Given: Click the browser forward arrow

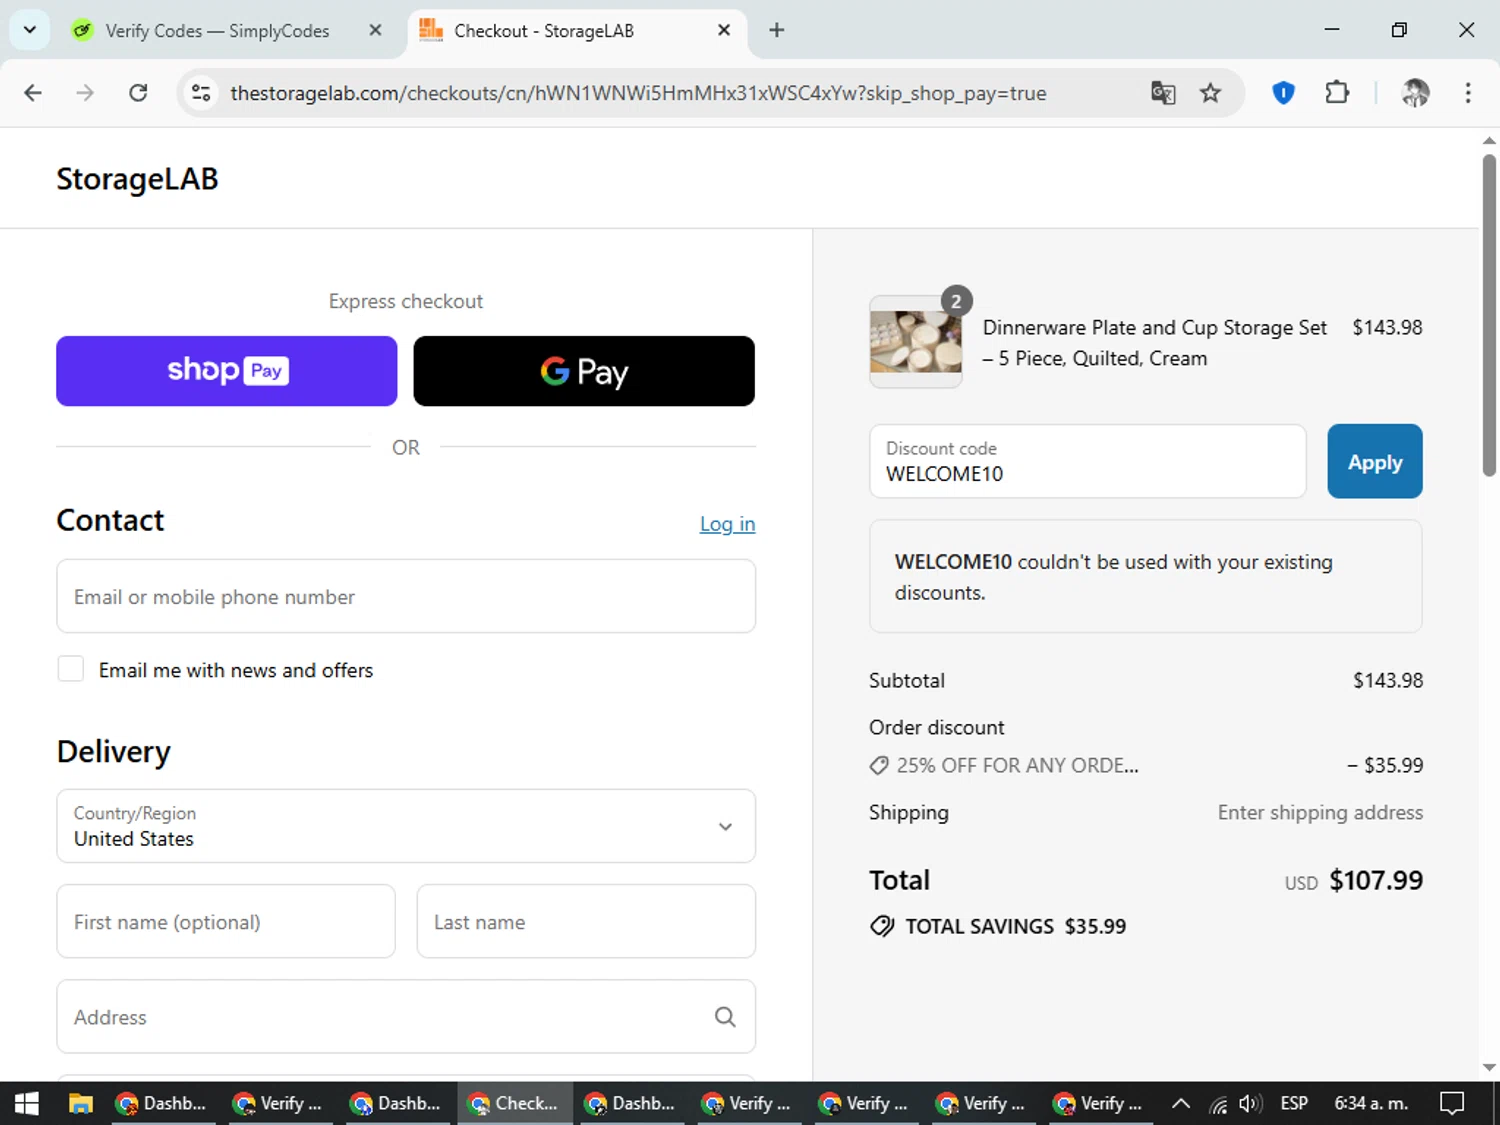Looking at the screenshot, I should click(85, 93).
